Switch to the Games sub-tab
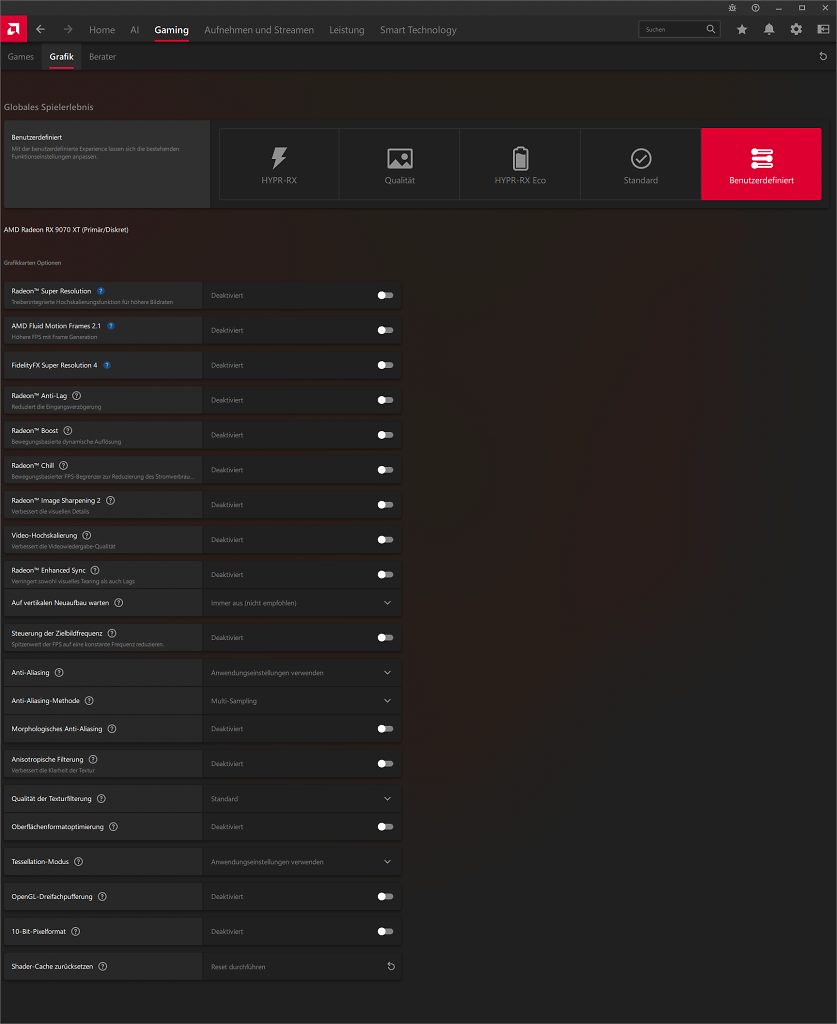 (x=21, y=57)
